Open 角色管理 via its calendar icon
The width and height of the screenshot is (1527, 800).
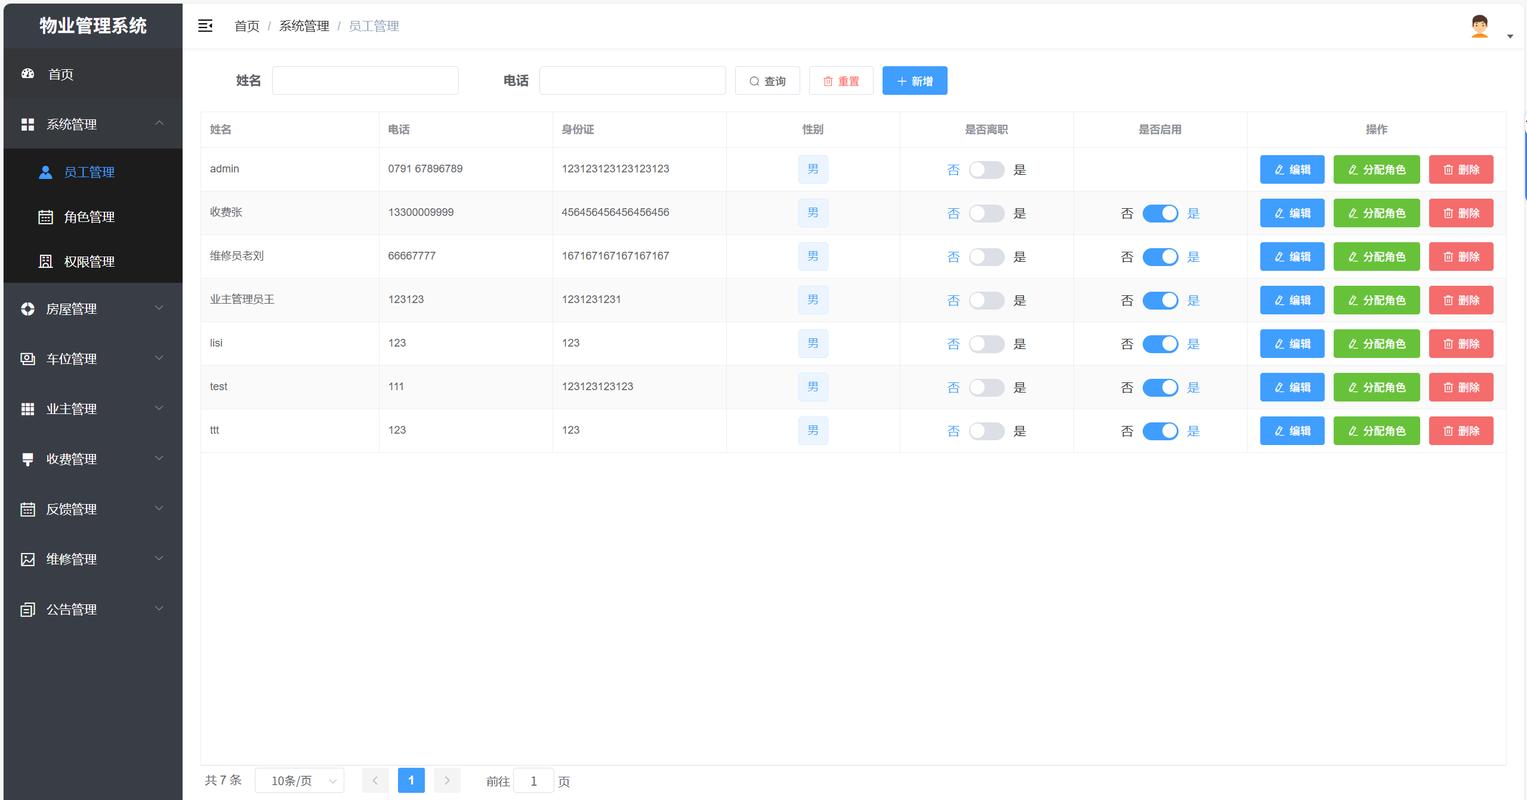(x=45, y=216)
